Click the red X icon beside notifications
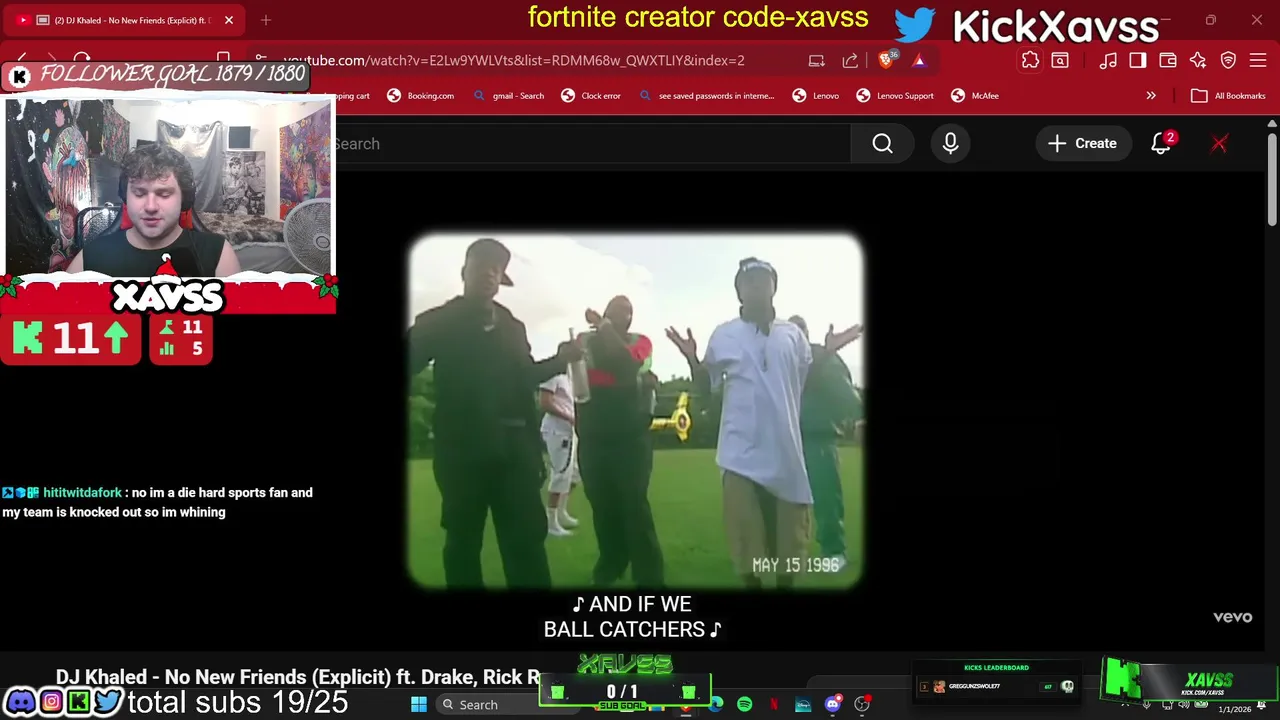 (x=1219, y=143)
